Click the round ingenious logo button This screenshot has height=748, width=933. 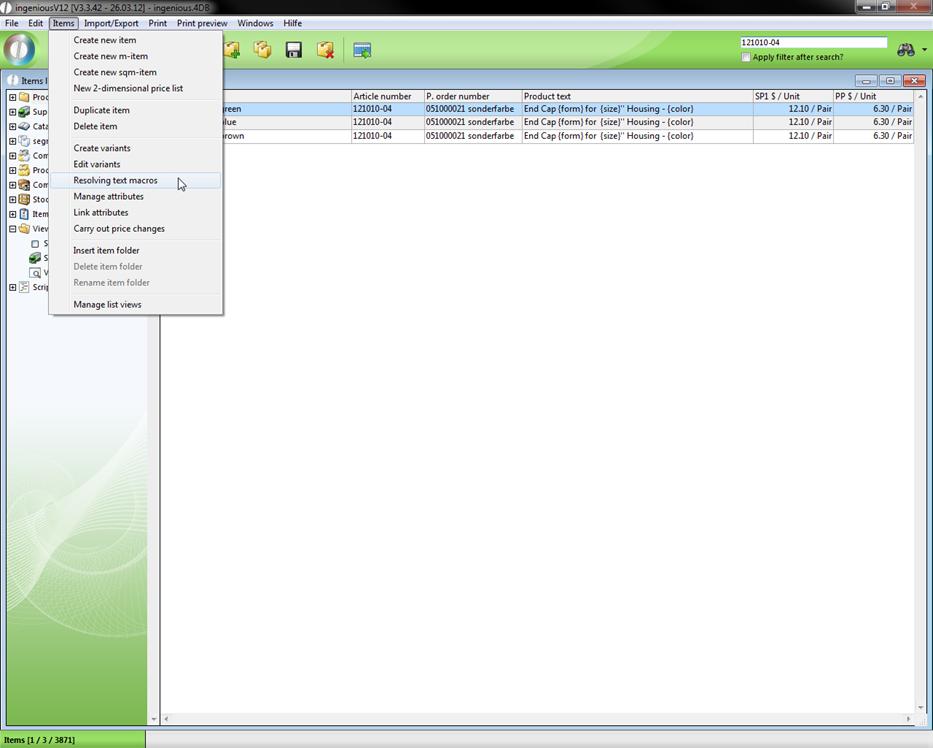click(x=20, y=50)
